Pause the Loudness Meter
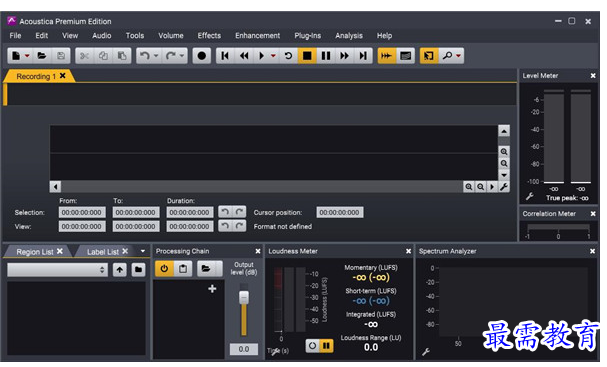 (326, 345)
